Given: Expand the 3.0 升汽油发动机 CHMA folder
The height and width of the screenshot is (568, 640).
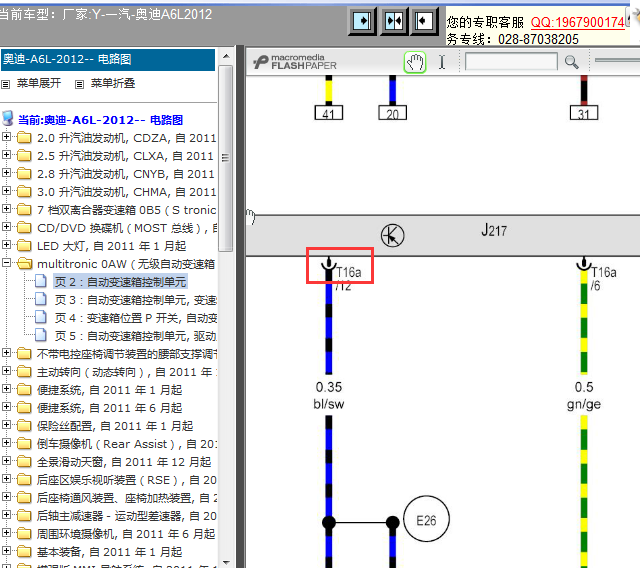Looking at the screenshot, I should (6, 191).
